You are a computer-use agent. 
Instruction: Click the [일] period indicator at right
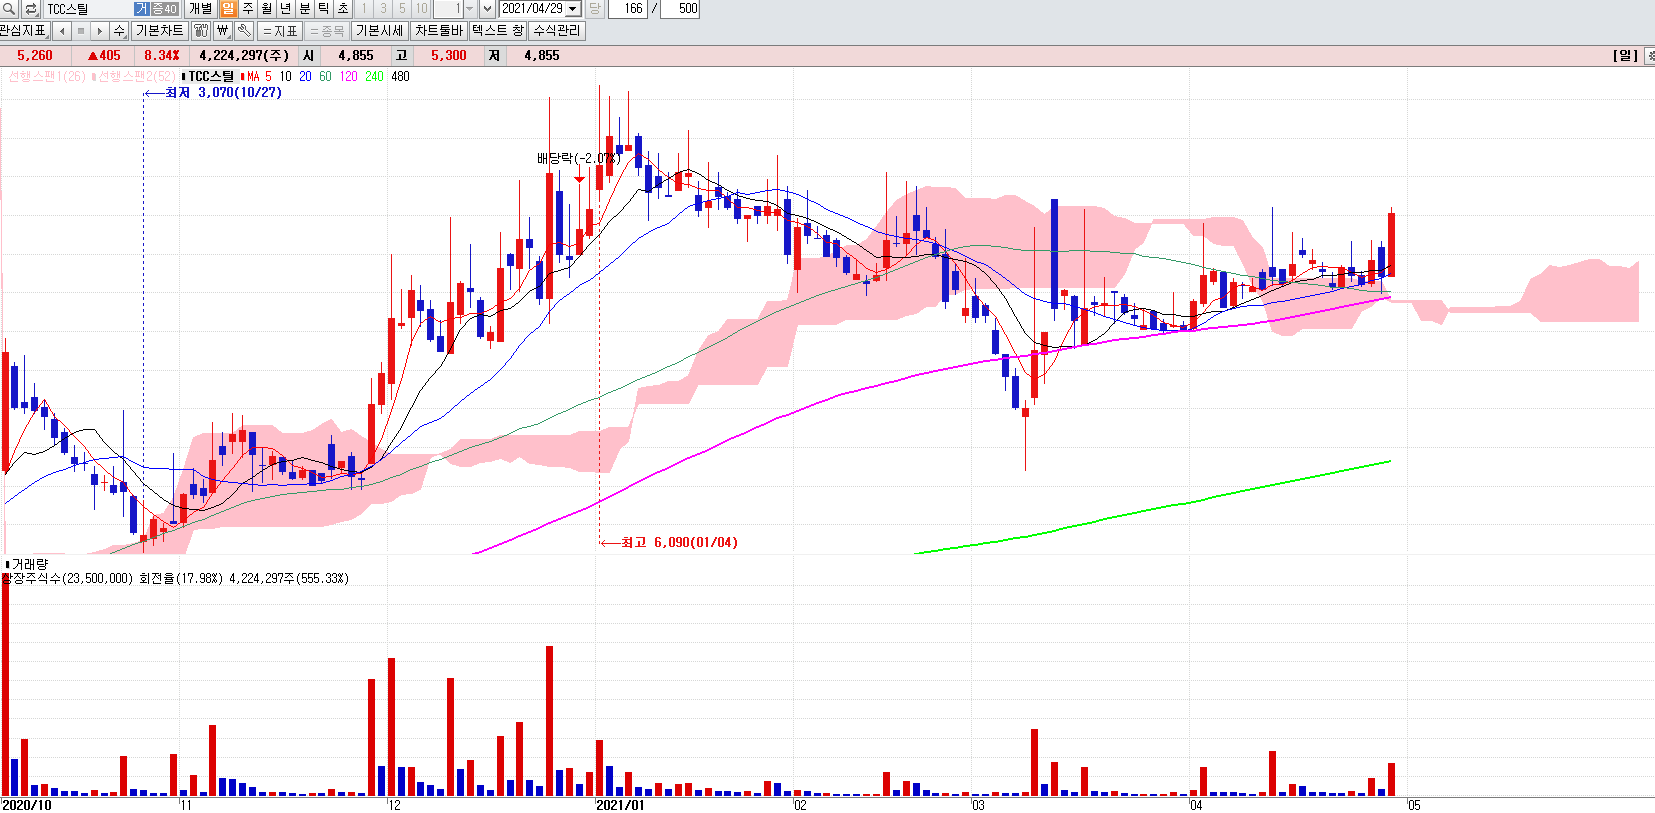[1625, 56]
